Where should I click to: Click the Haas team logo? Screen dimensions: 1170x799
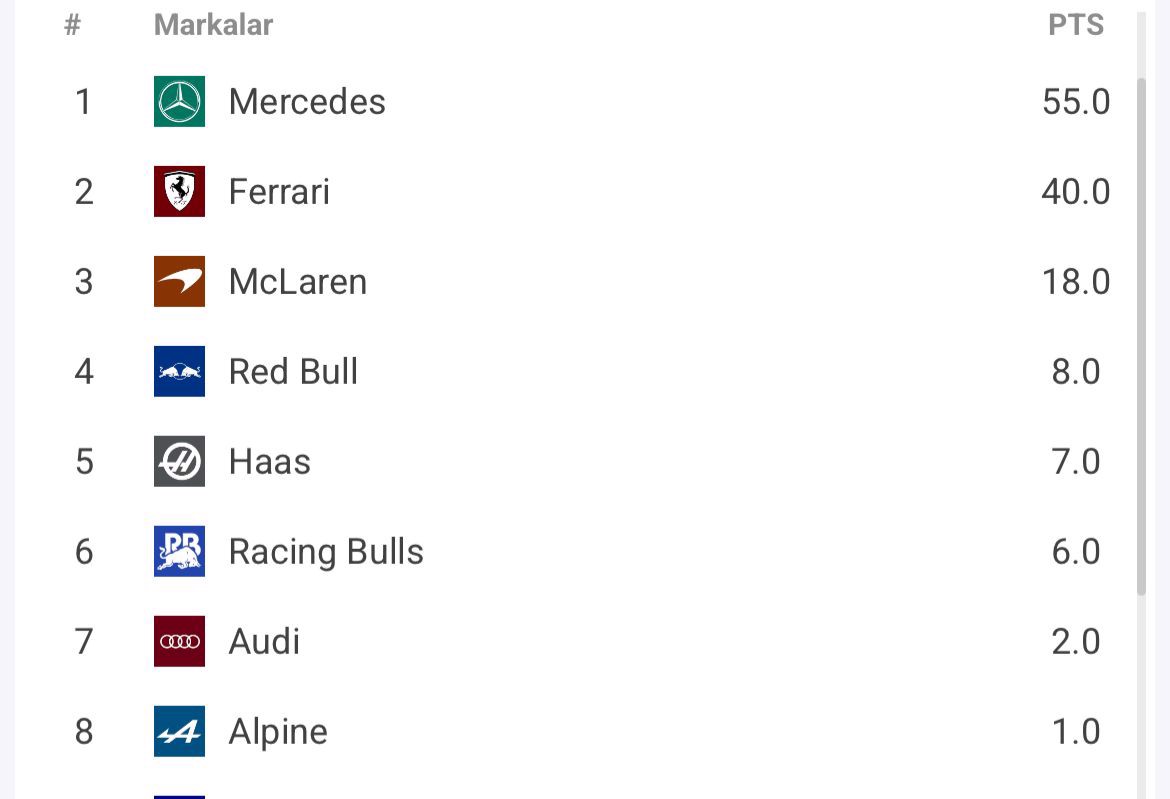click(179, 462)
